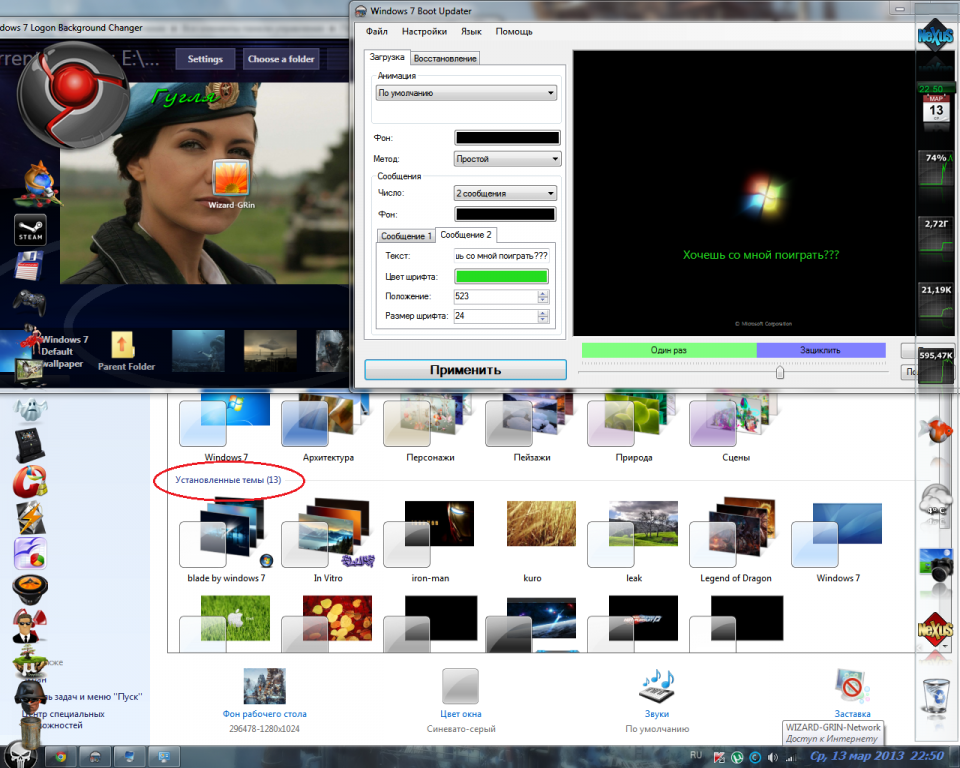Viewport: 960px width, 768px height.
Task: Switch to the Сообщение 1 tab
Action: 405,236
